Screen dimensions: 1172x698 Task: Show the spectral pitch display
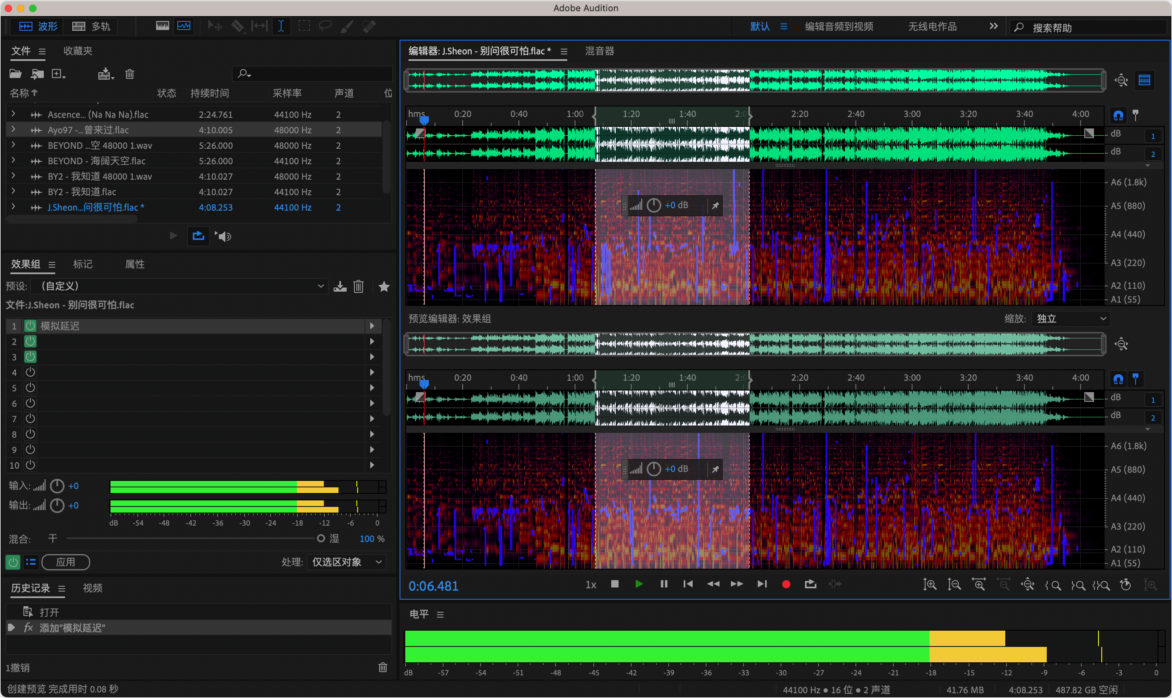[184, 26]
